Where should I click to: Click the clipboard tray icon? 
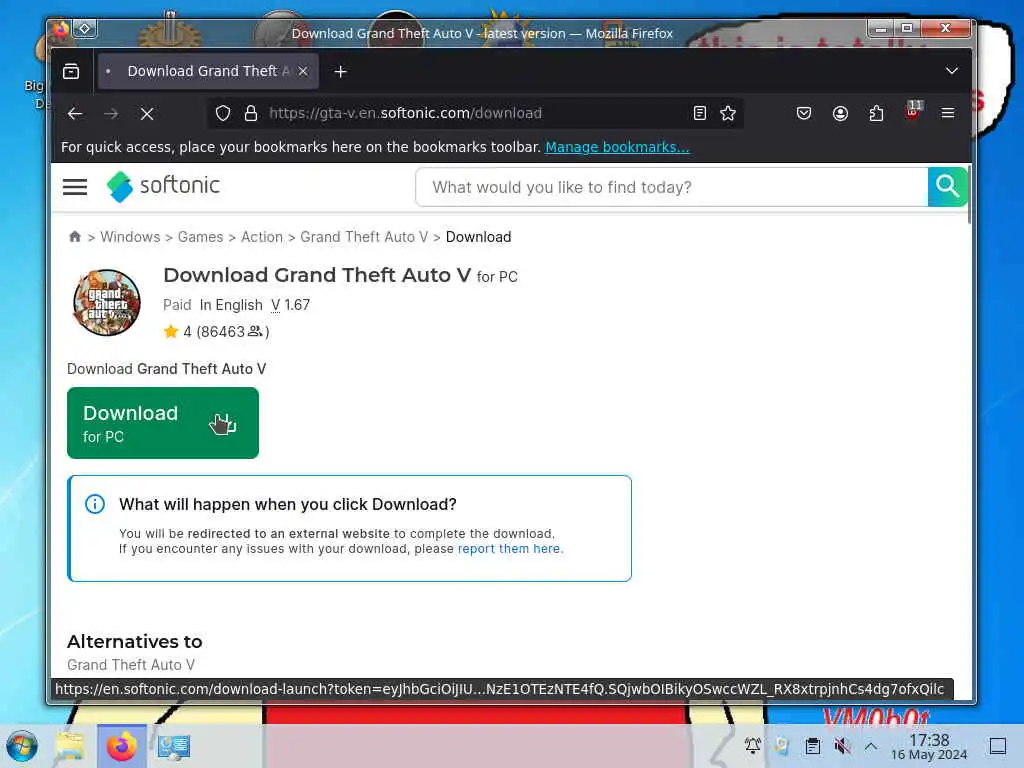click(812, 746)
